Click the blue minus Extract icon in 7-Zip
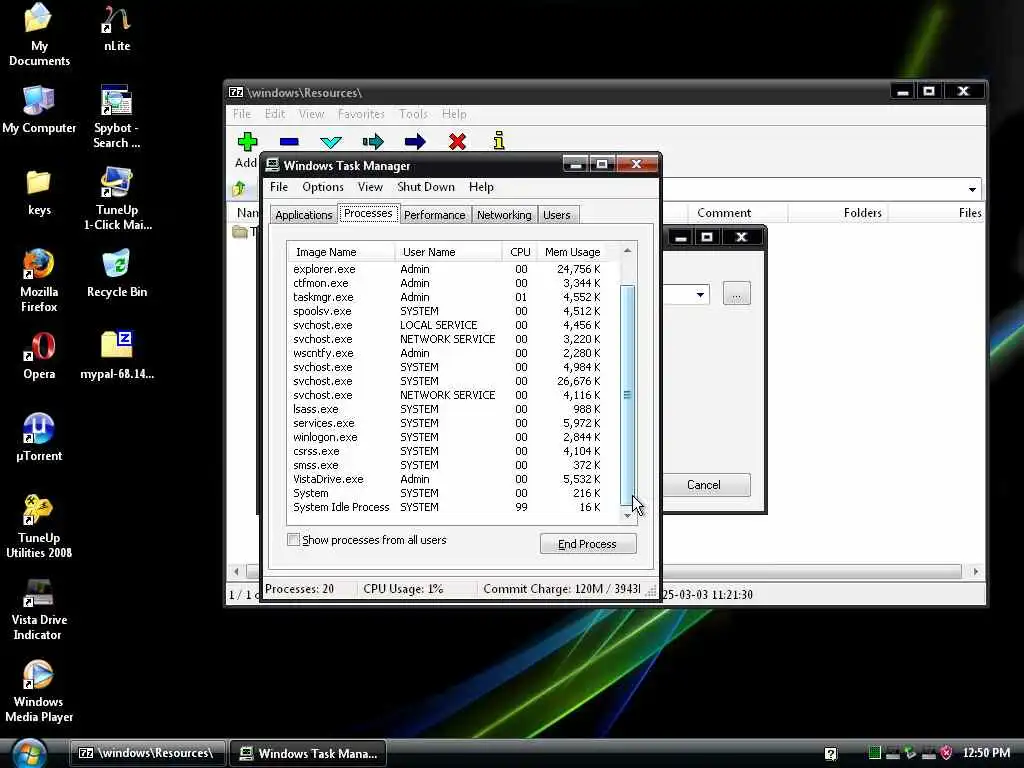This screenshot has width=1024, height=768. (289, 142)
